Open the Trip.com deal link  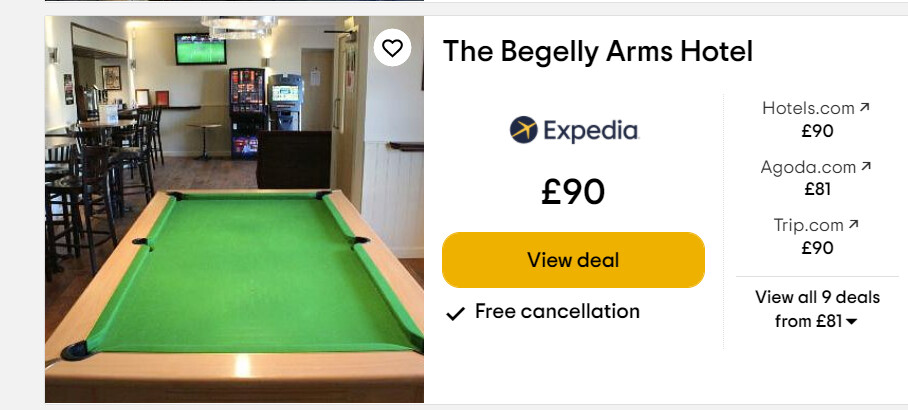(808, 225)
